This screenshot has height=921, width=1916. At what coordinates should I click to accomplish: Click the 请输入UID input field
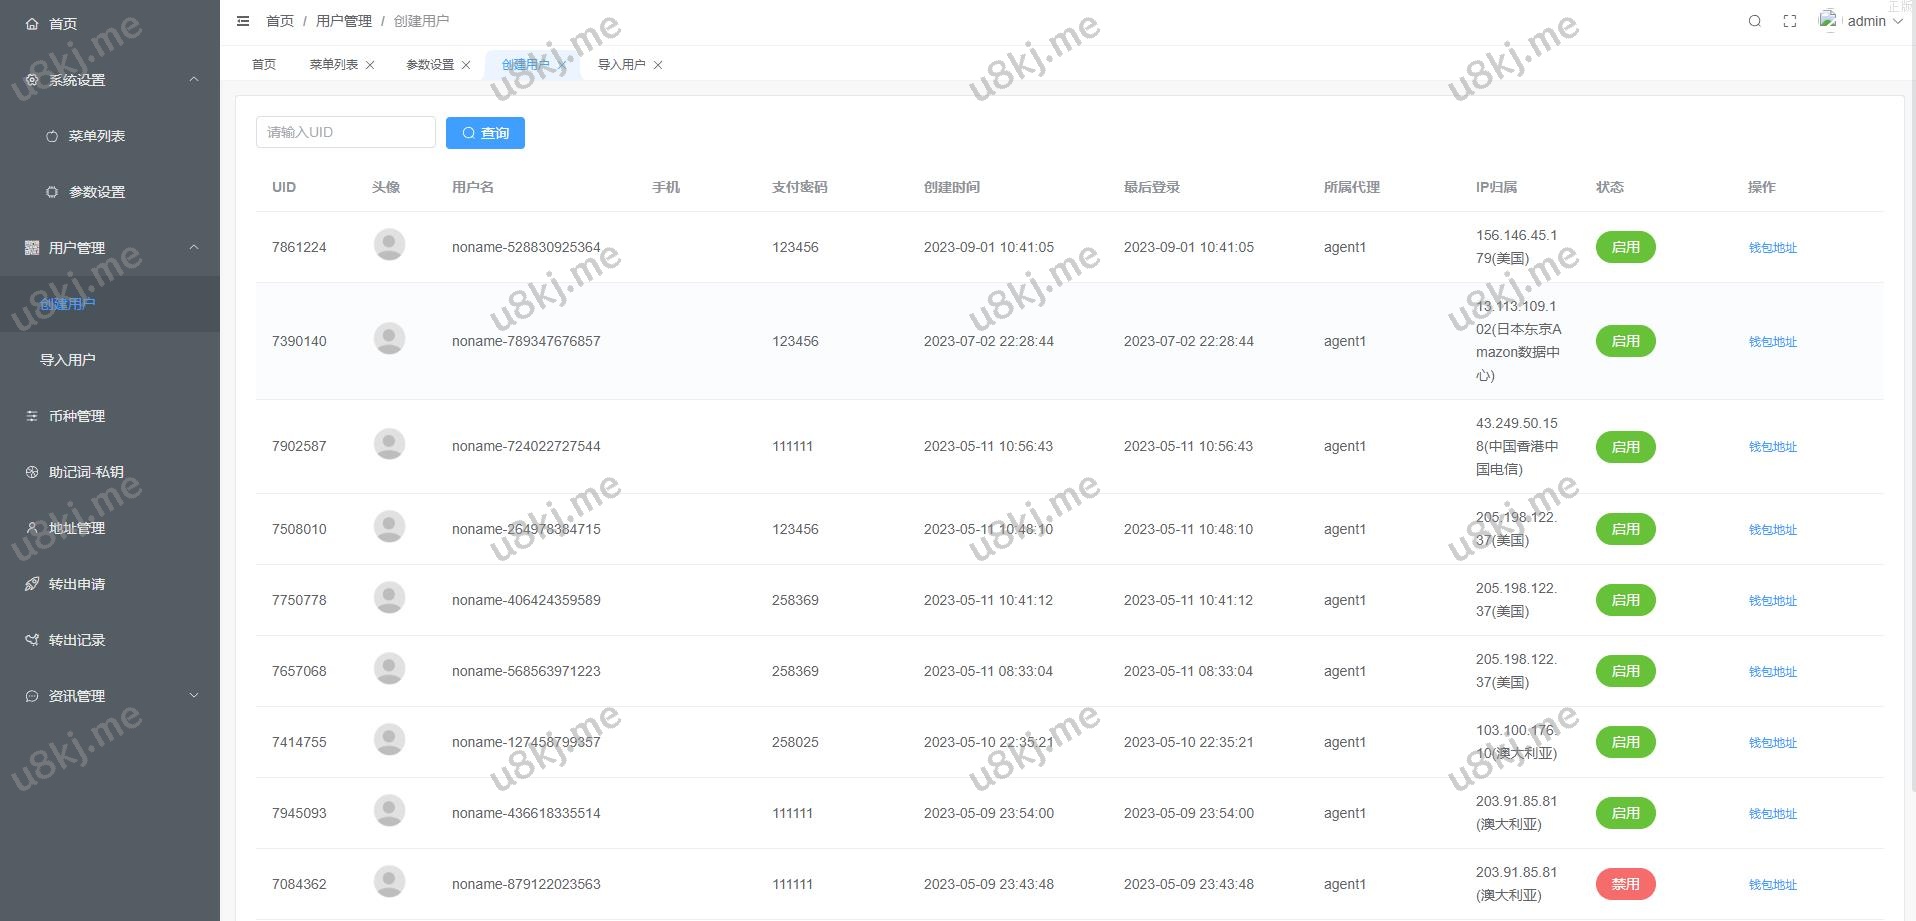[x=345, y=132]
